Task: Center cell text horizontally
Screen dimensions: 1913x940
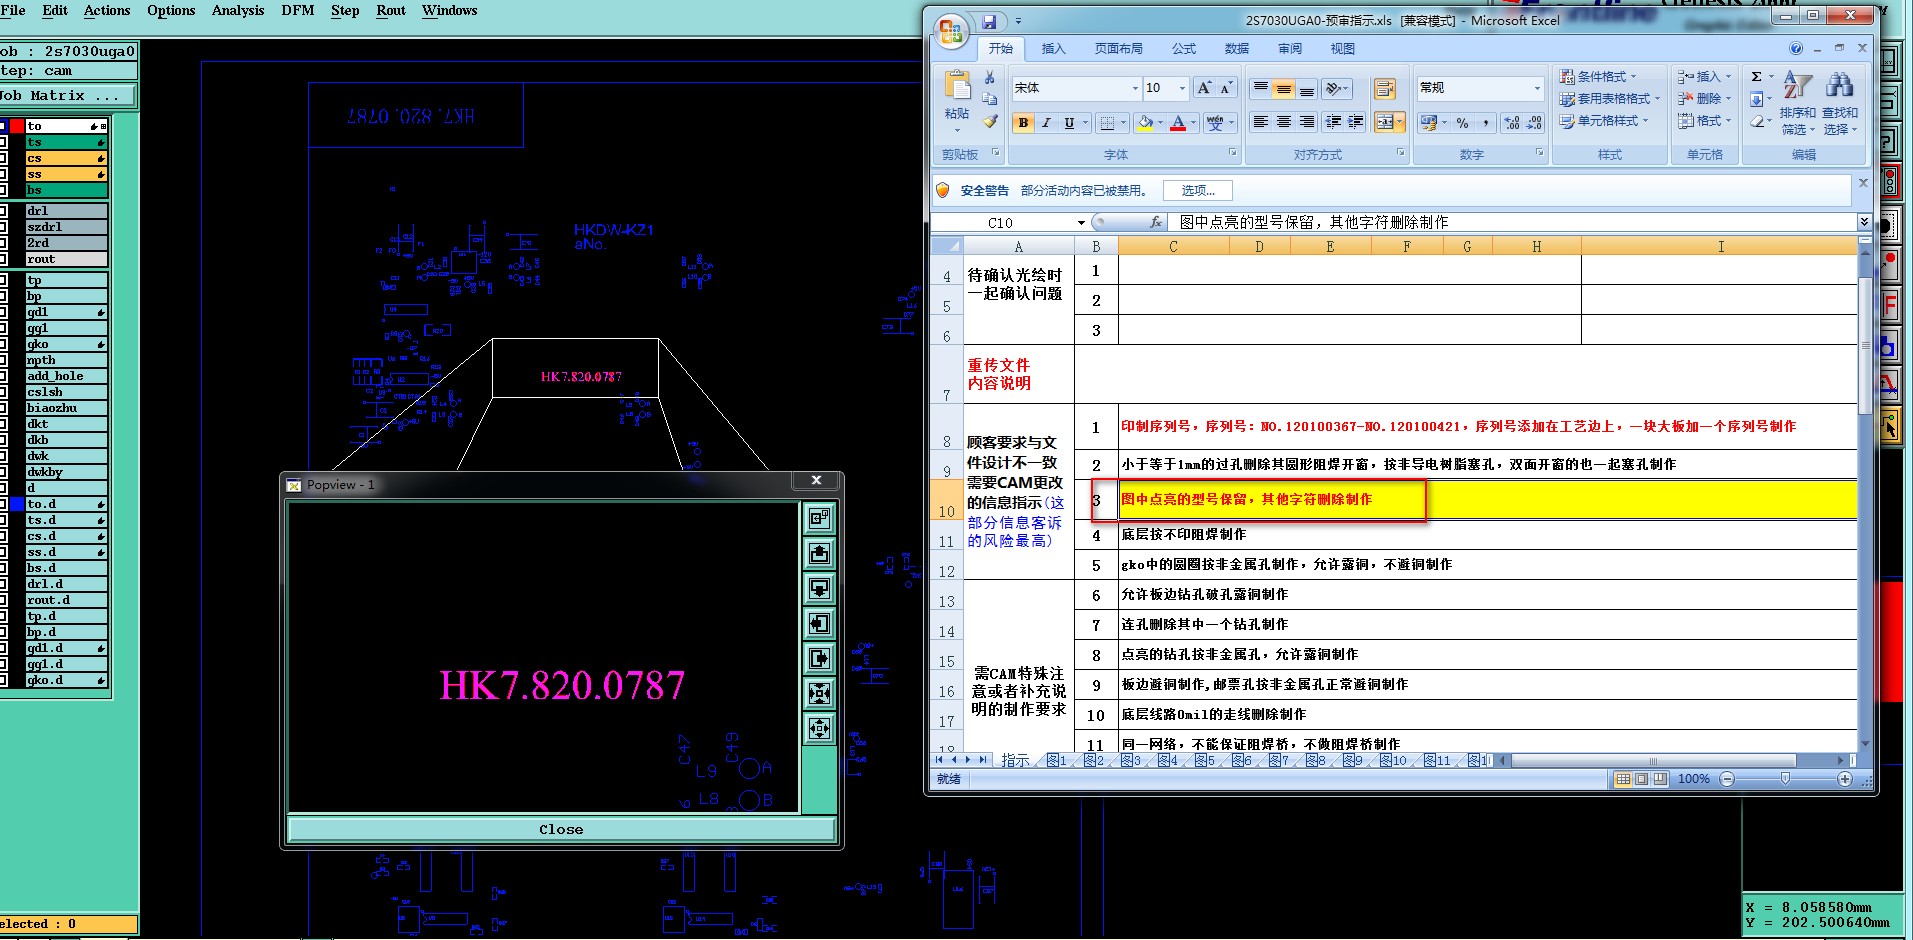Action: 1283,122
